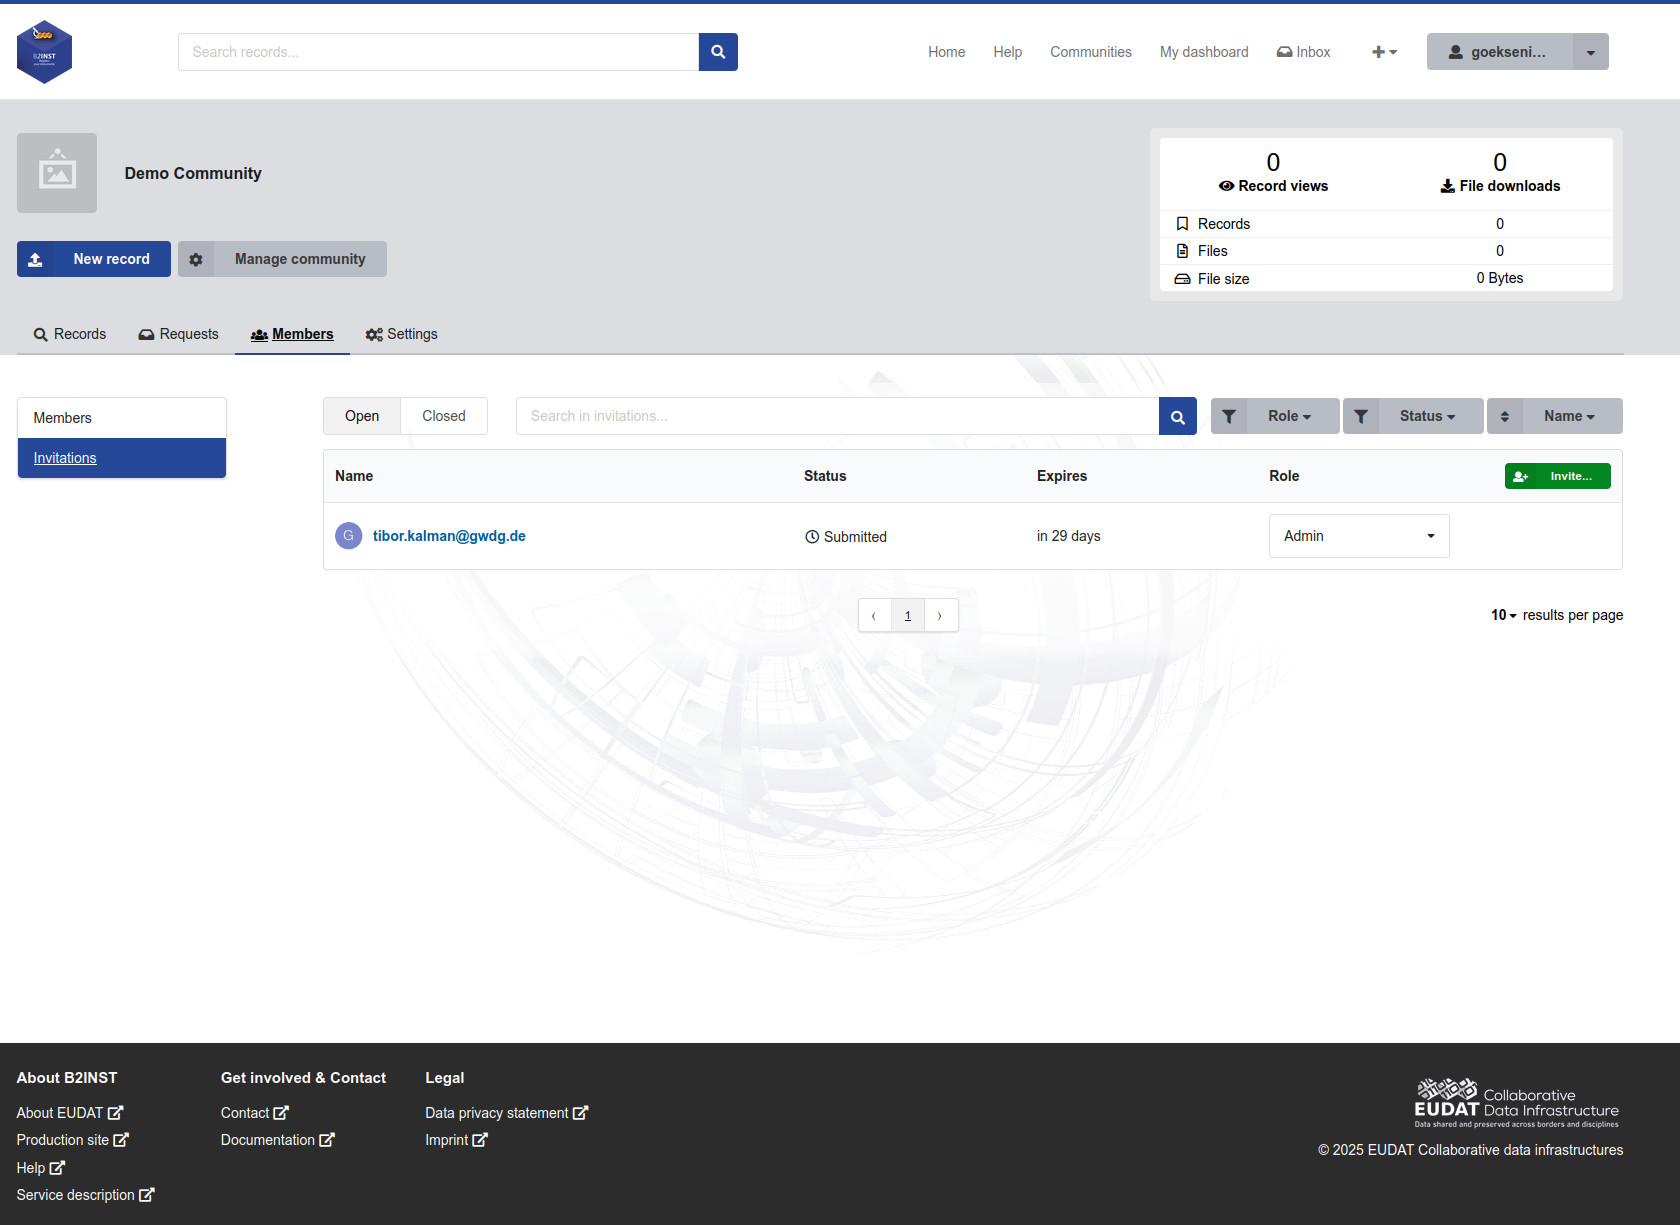The width and height of the screenshot is (1680, 1225).
Task: Open the Imprint footer link
Action: [x=456, y=1140]
